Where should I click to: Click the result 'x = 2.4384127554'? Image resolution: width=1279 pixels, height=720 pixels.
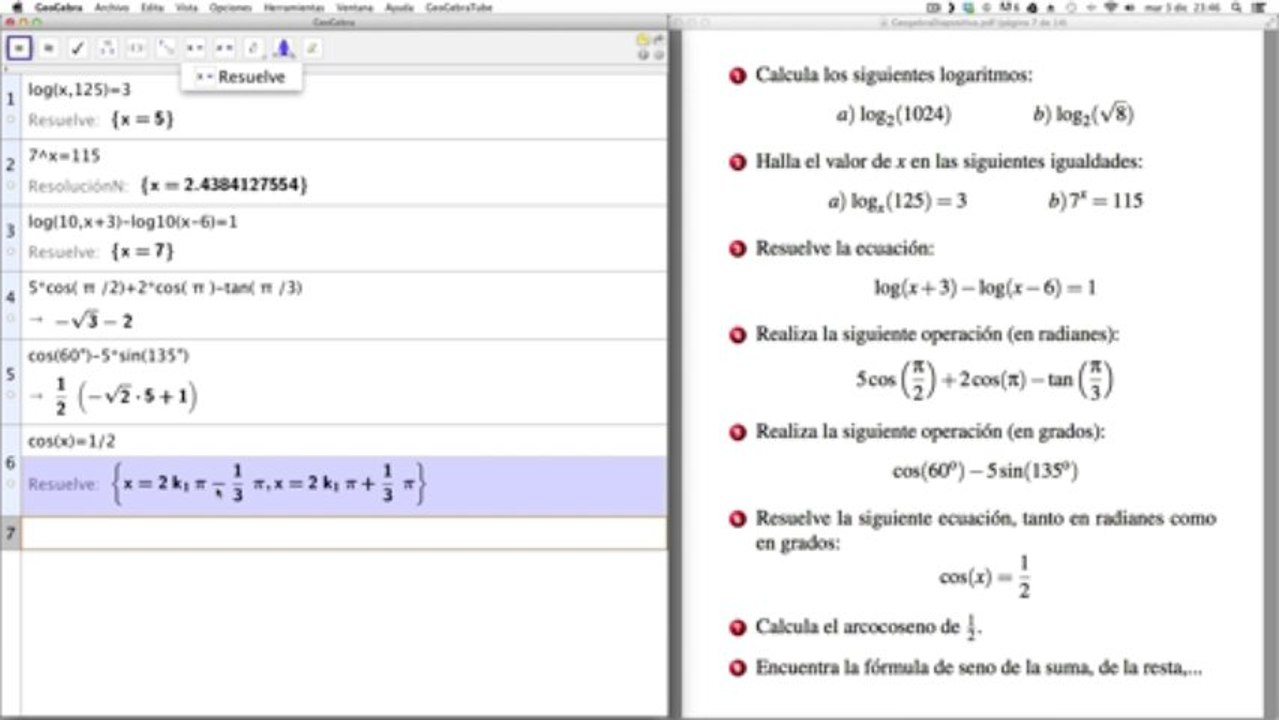tap(224, 185)
